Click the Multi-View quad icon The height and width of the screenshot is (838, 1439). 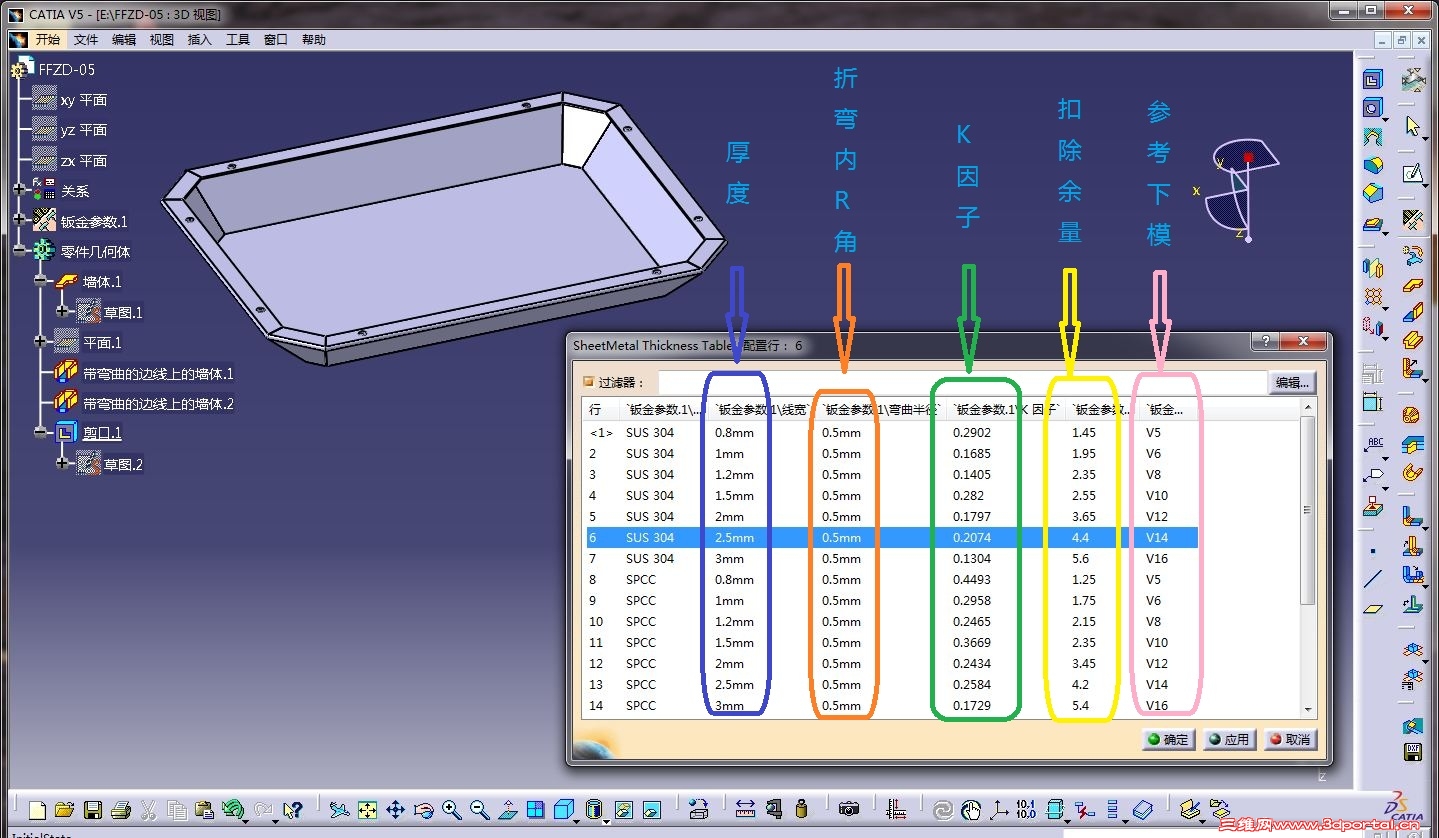(535, 809)
